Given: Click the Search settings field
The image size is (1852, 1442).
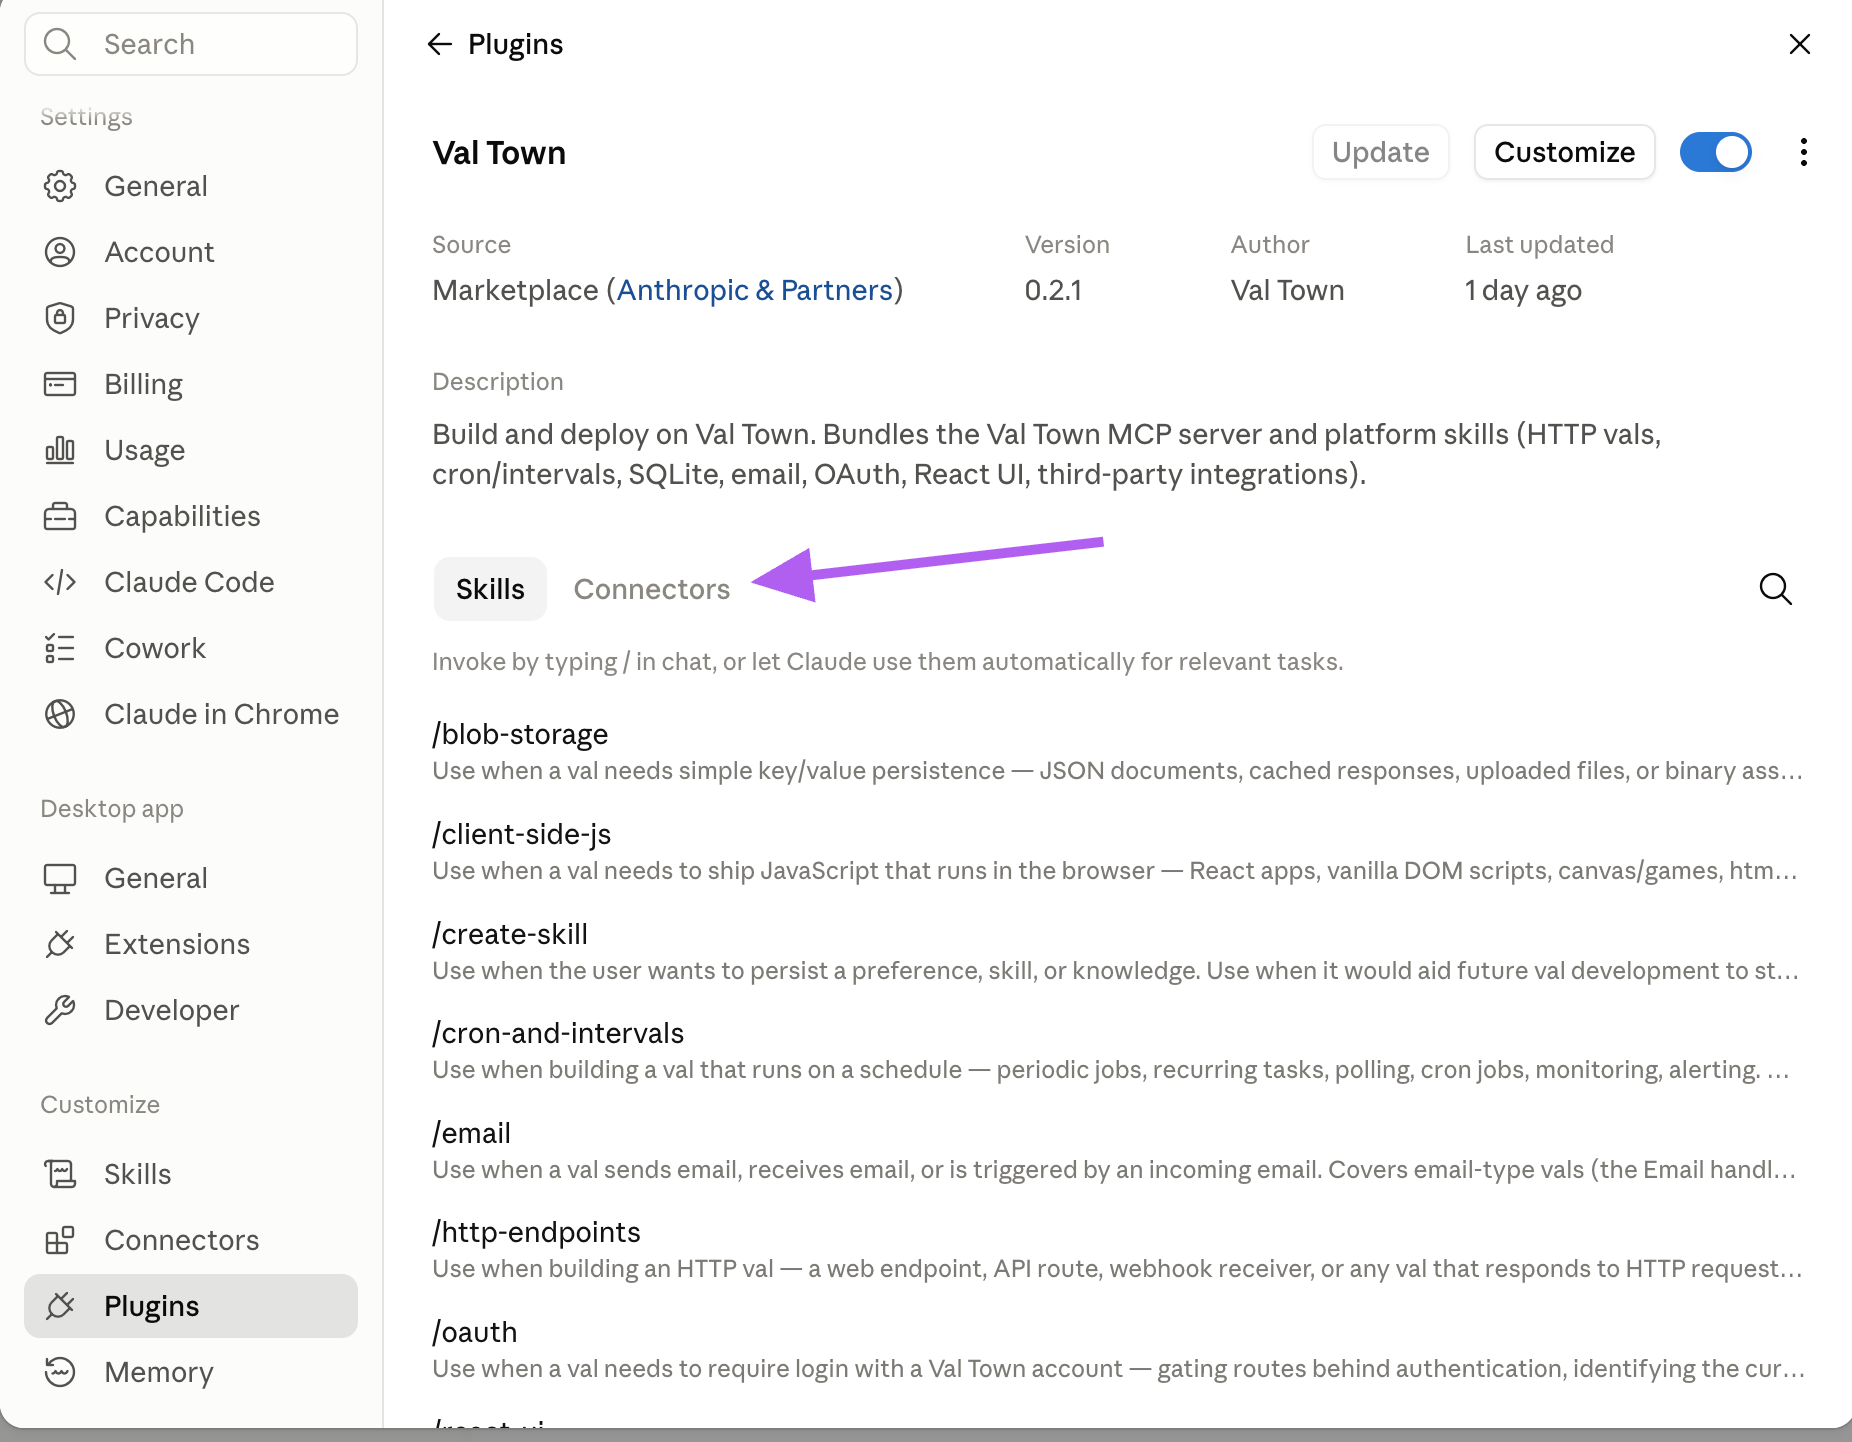Looking at the screenshot, I should (191, 44).
